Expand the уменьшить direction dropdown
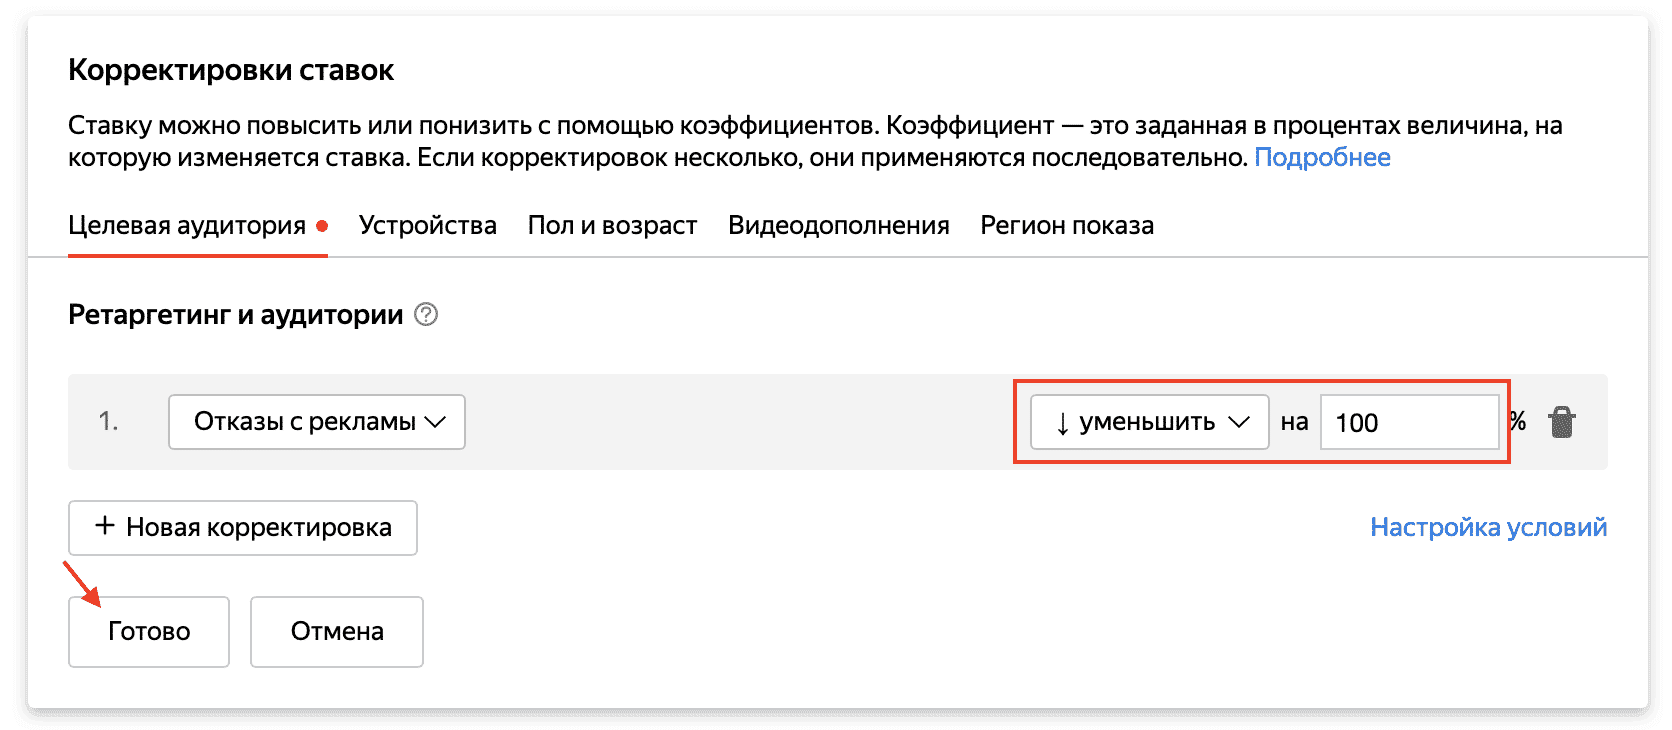1672x730 pixels. [1149, 422]
